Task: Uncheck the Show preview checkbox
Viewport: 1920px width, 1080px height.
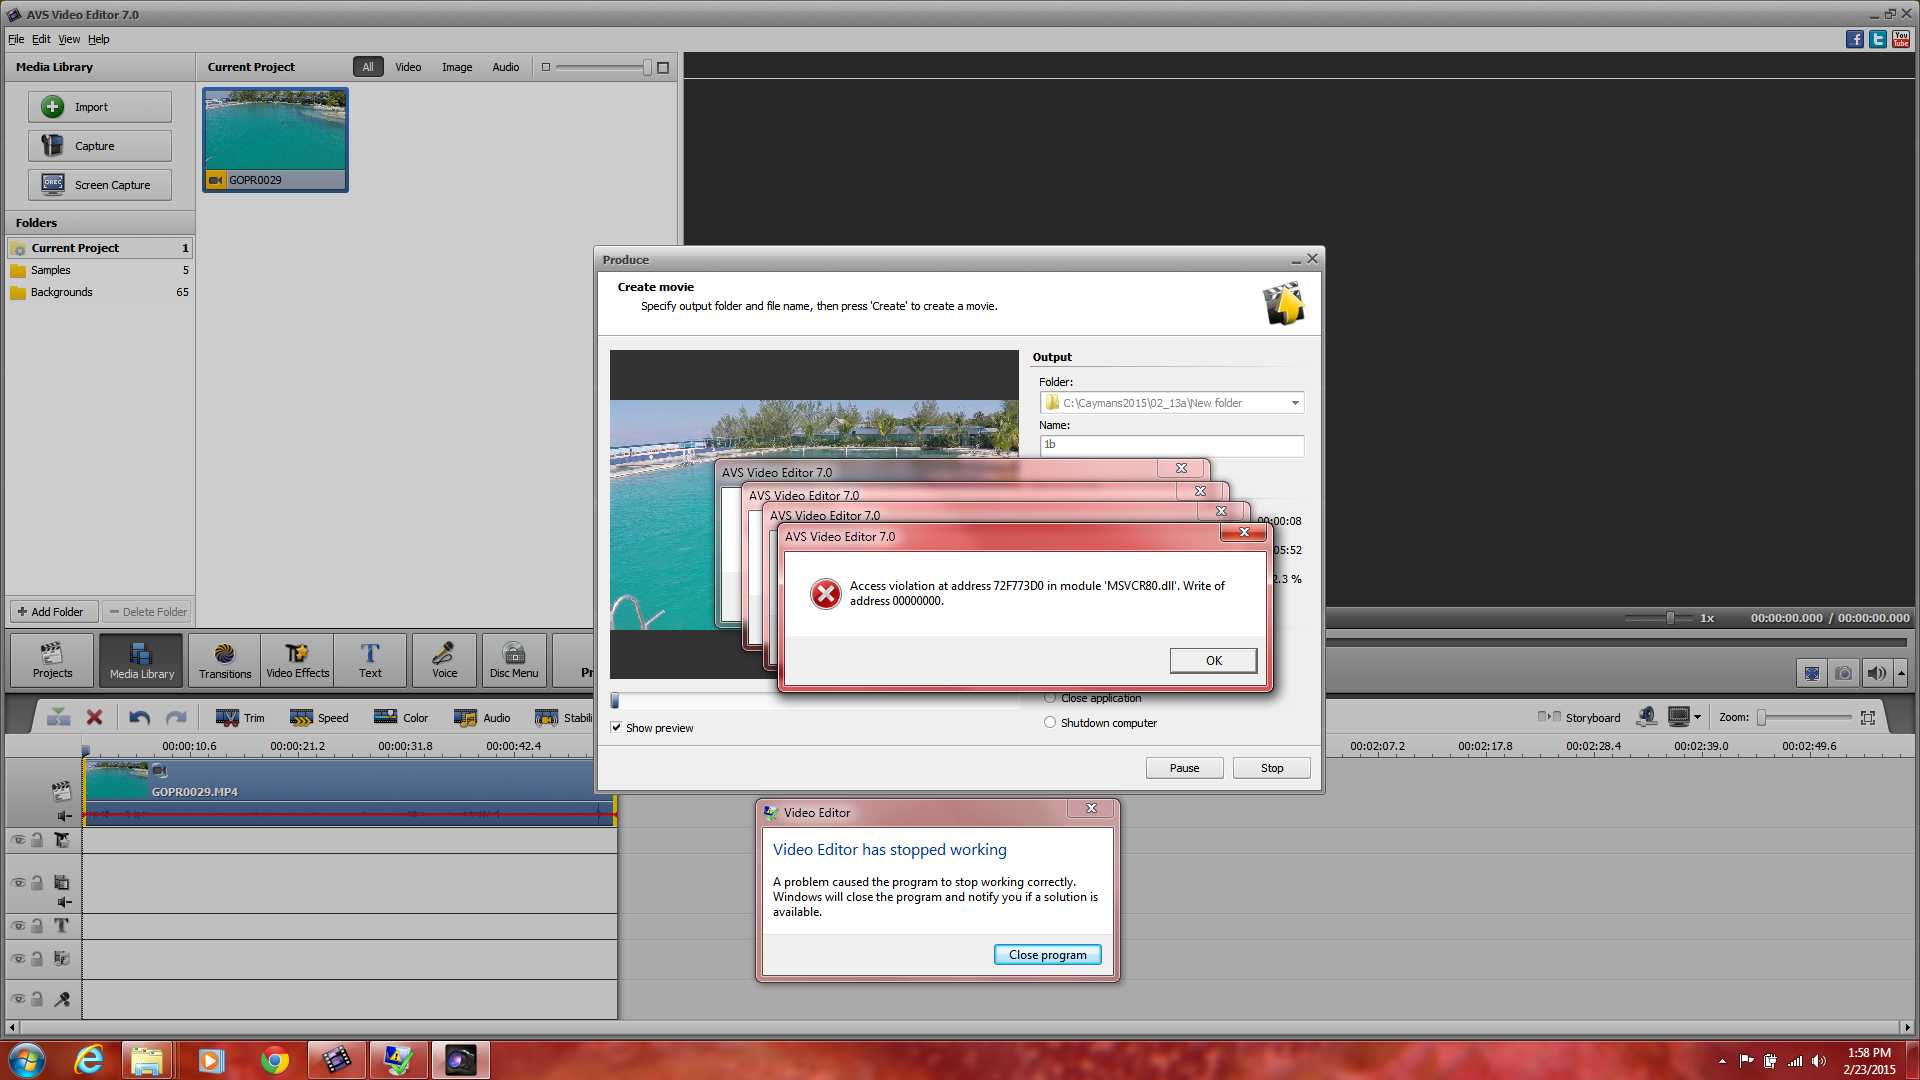Action: 616,727
